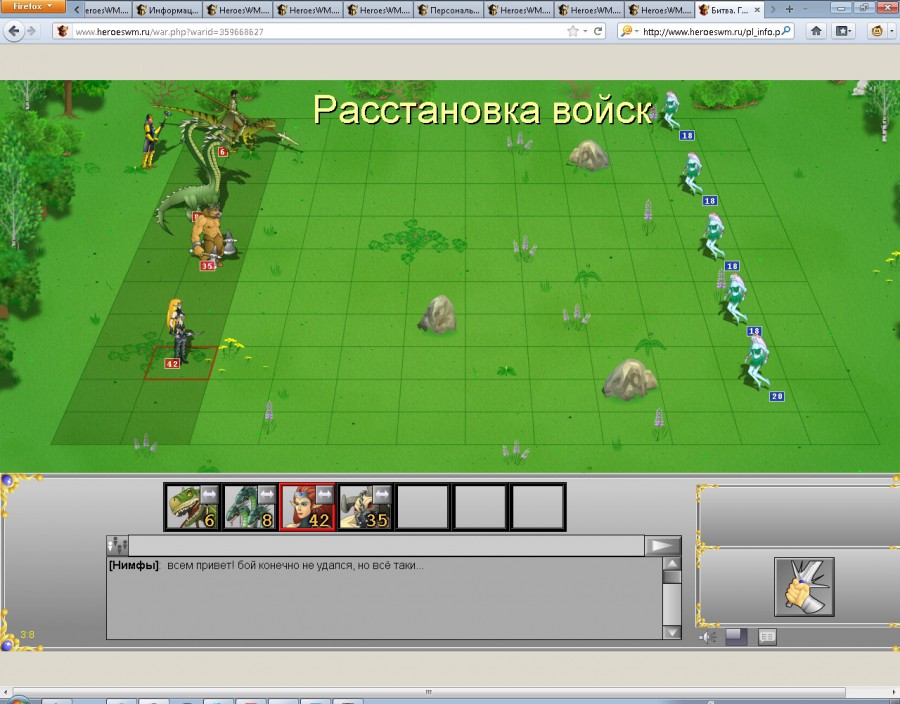
Task: Click chat scrollbar down arrow
Action: click(672, 632)
